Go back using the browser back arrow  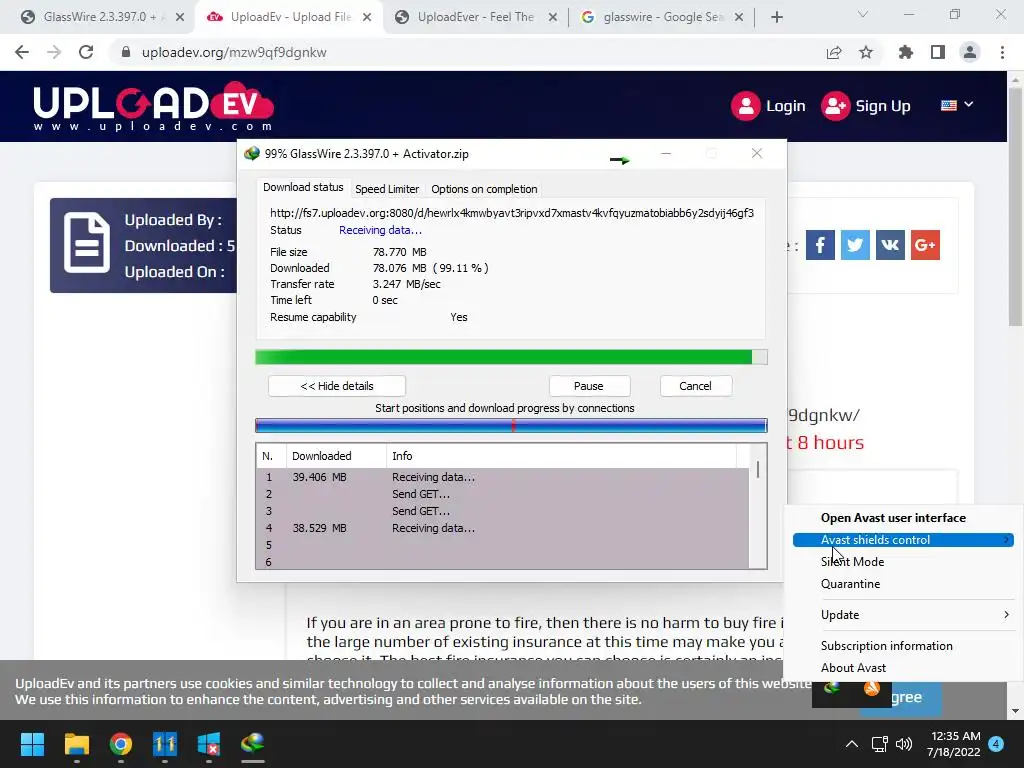(22, 52)
